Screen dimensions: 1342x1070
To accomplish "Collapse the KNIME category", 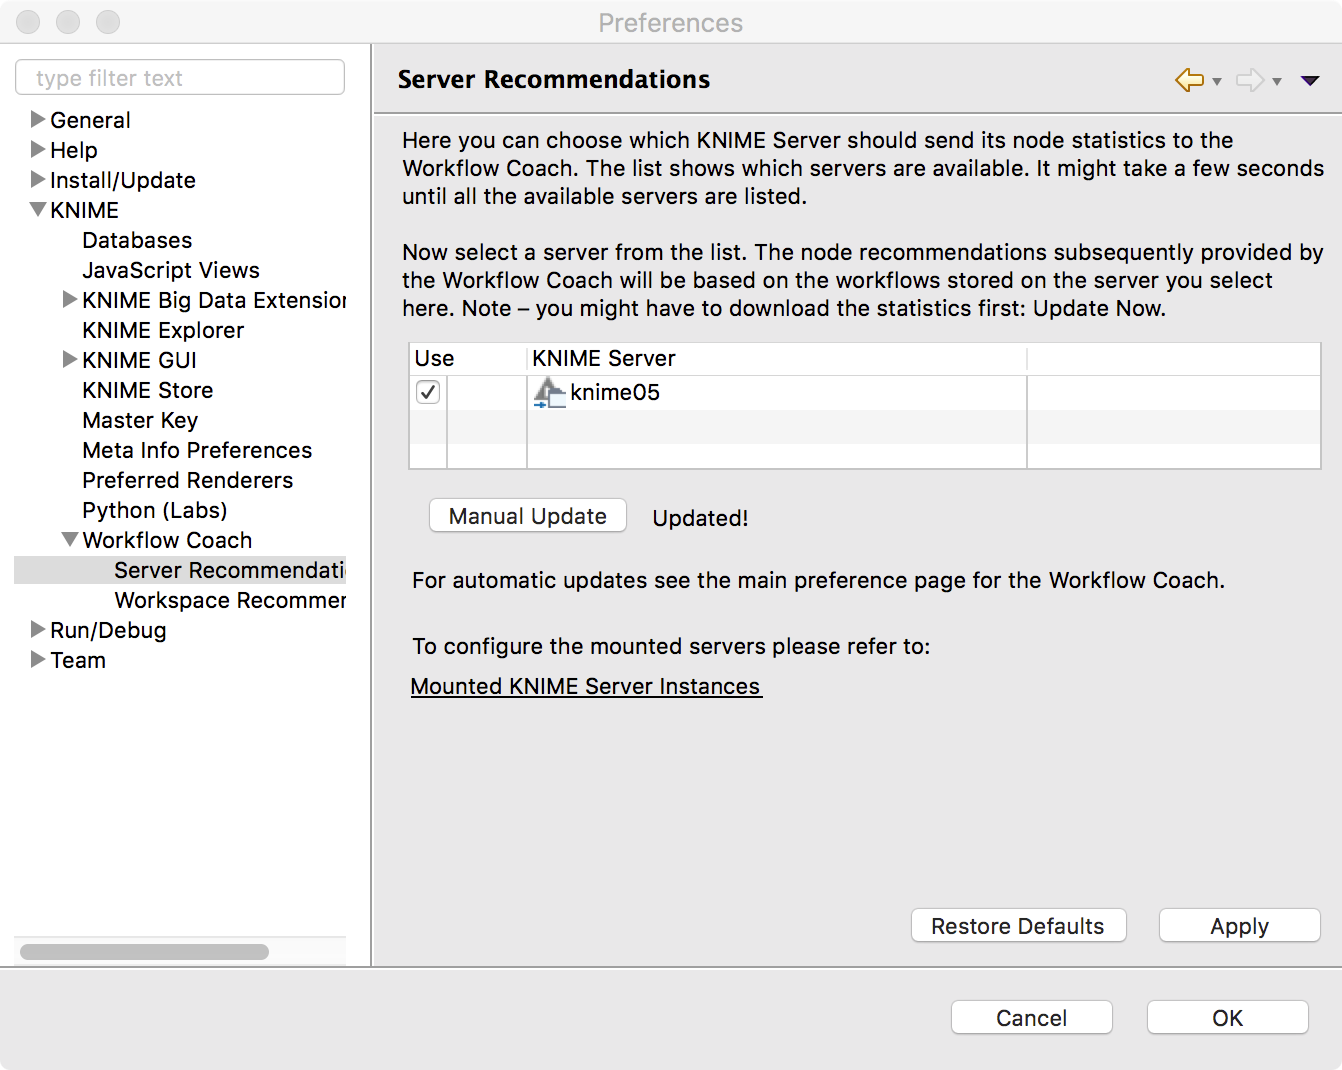I will pyautogui.click(x=37, y=210).
